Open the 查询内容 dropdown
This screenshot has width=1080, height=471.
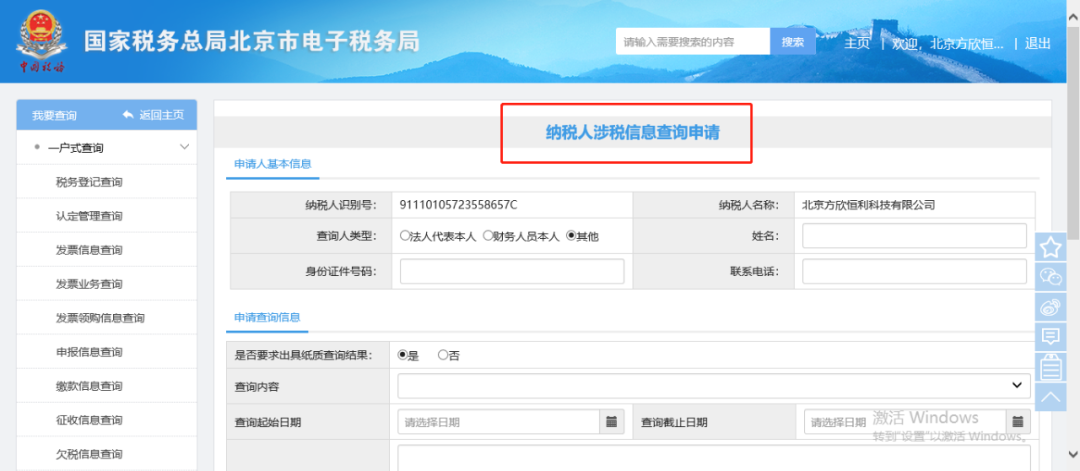coord(714,386)
